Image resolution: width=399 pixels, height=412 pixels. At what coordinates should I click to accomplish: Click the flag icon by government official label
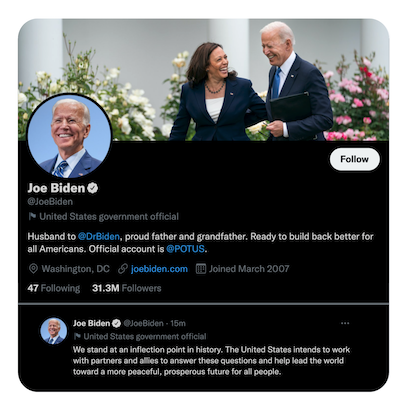[x=32, y=216]
